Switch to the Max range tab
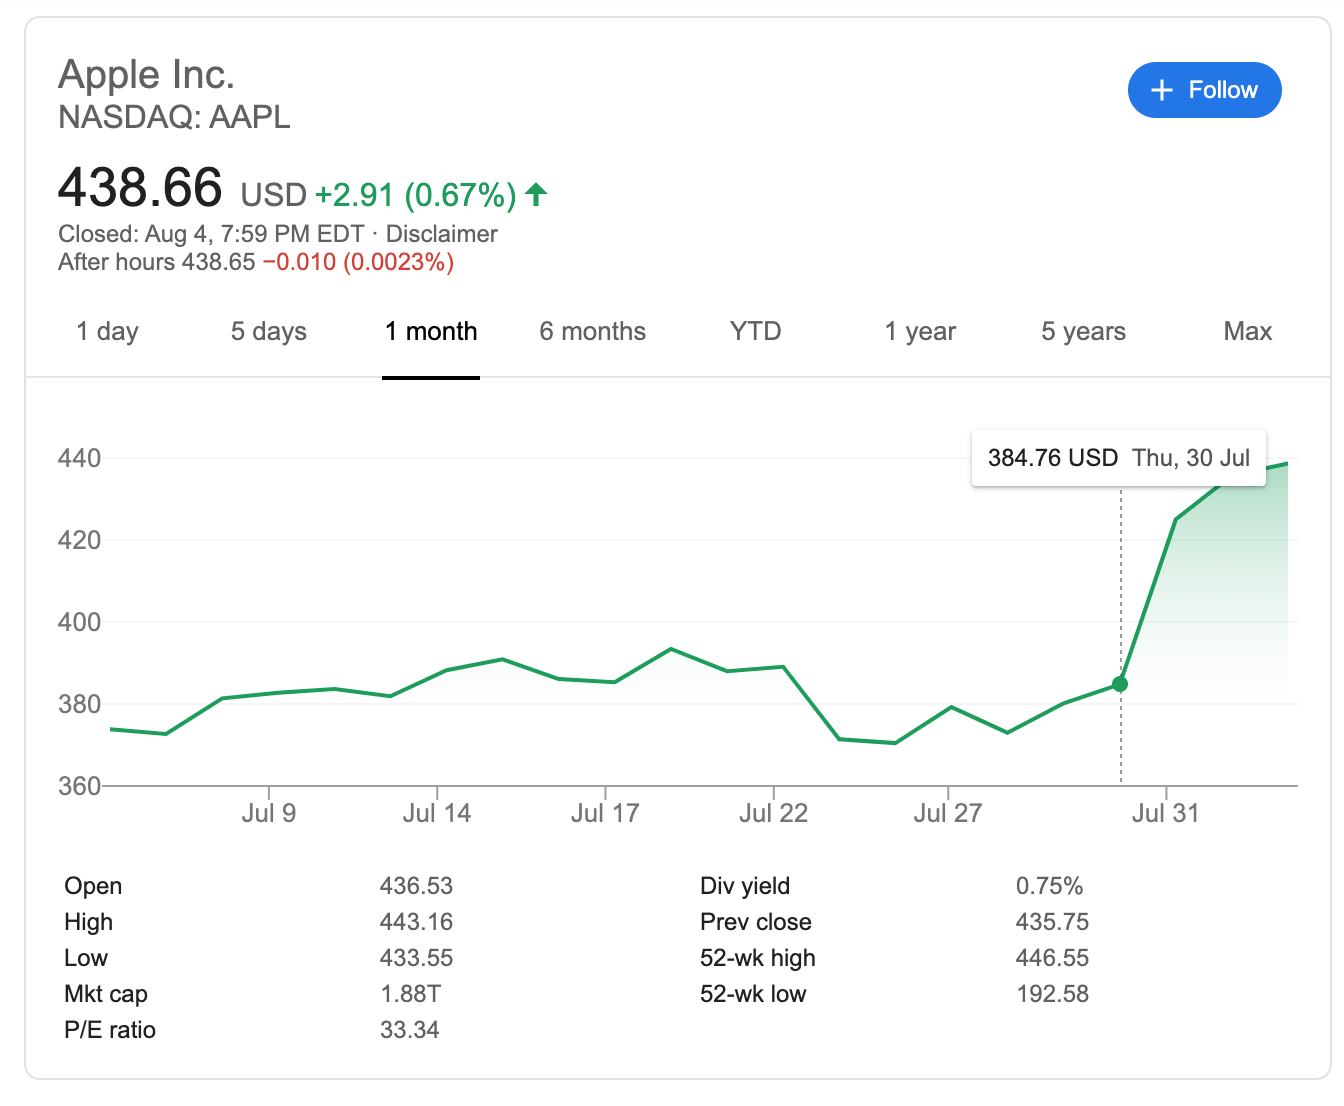Viewport: 1344px width, 1106px height. 1247,332
